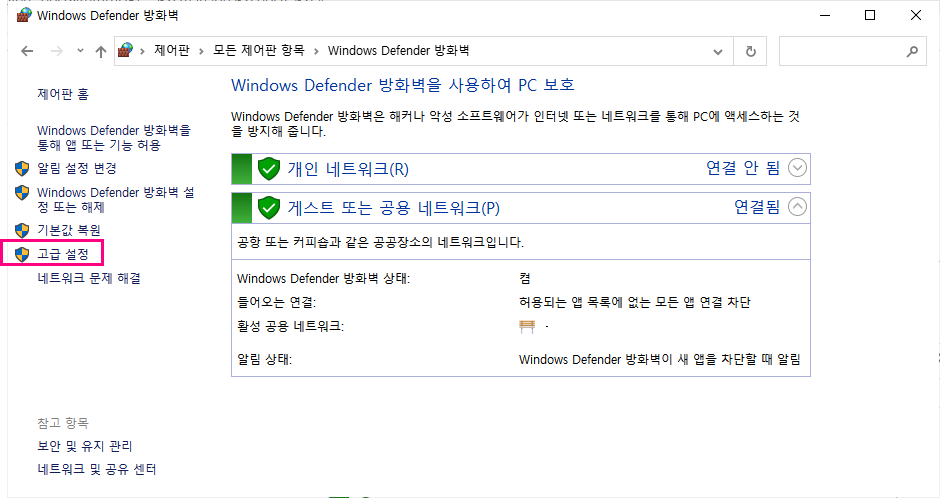Image resolution: width=940 pixels, height=498 pixels.
Task: Open Windows Defender 방화벽 설정 또는 해제
Action: (x=116, y=200)
